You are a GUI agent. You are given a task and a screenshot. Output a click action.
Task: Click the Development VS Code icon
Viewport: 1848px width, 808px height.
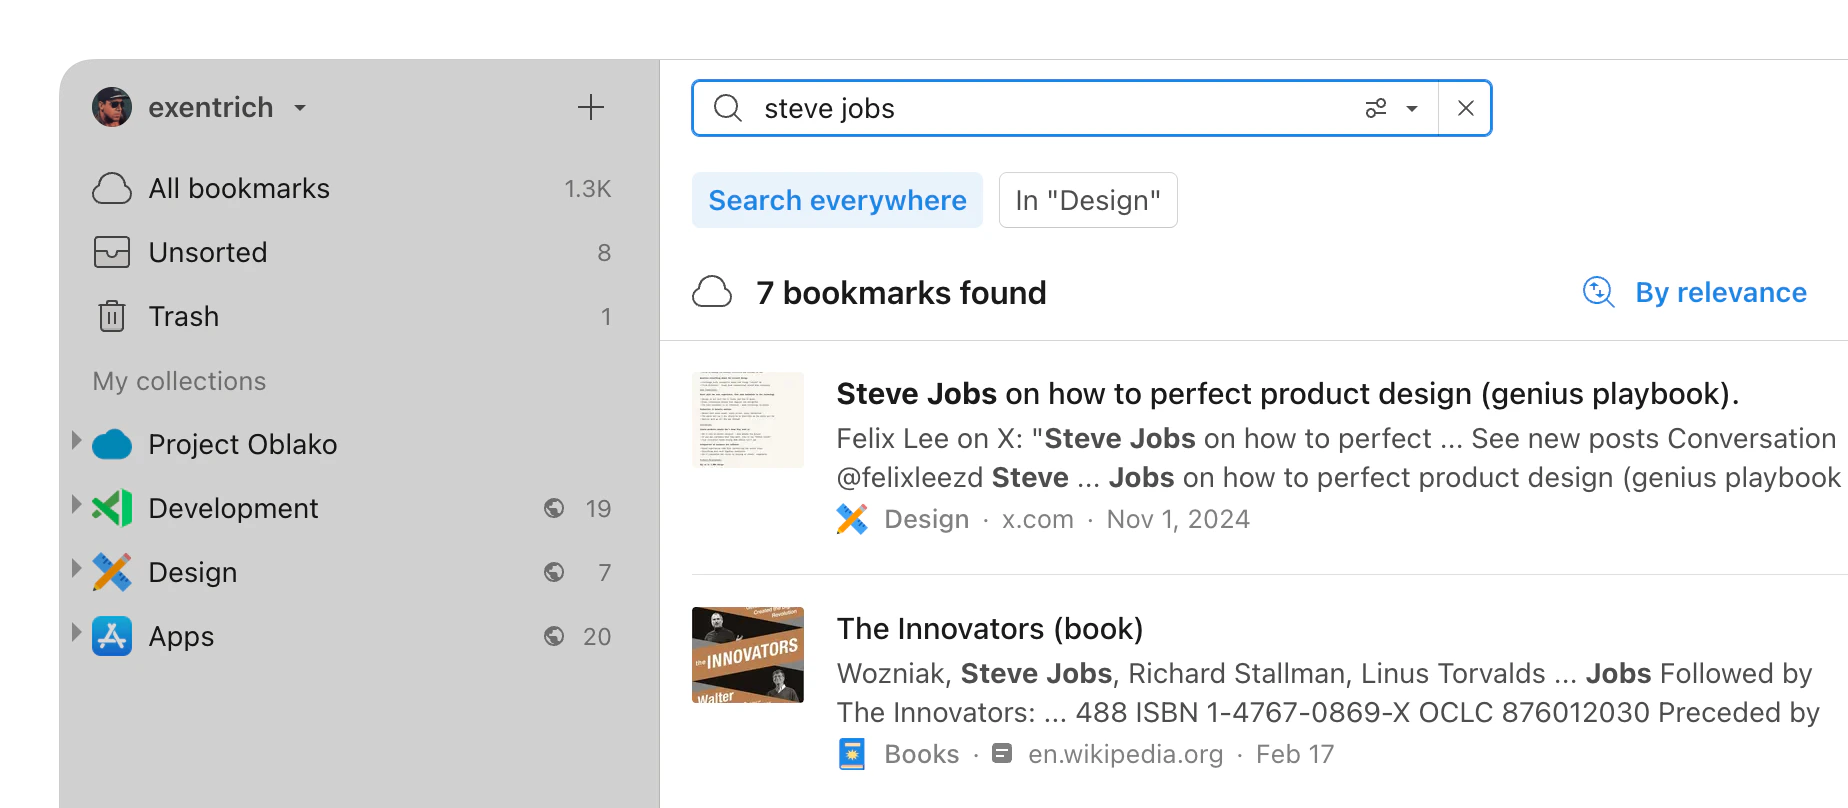[112, 508]
